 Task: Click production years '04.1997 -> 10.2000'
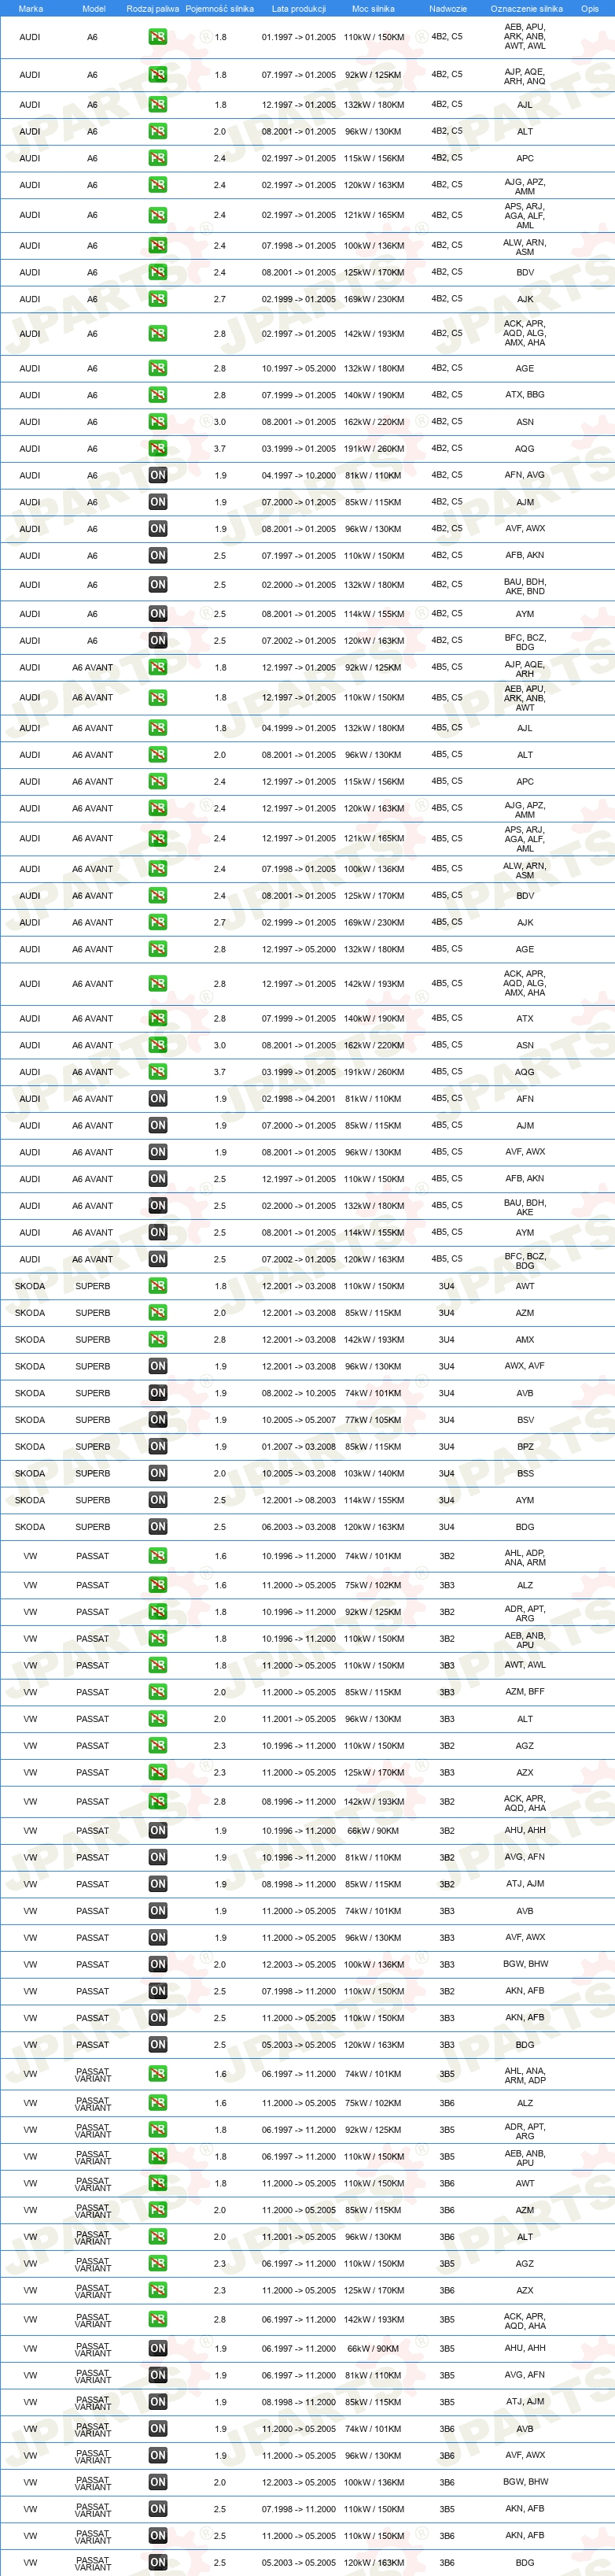tap(299, 476)
